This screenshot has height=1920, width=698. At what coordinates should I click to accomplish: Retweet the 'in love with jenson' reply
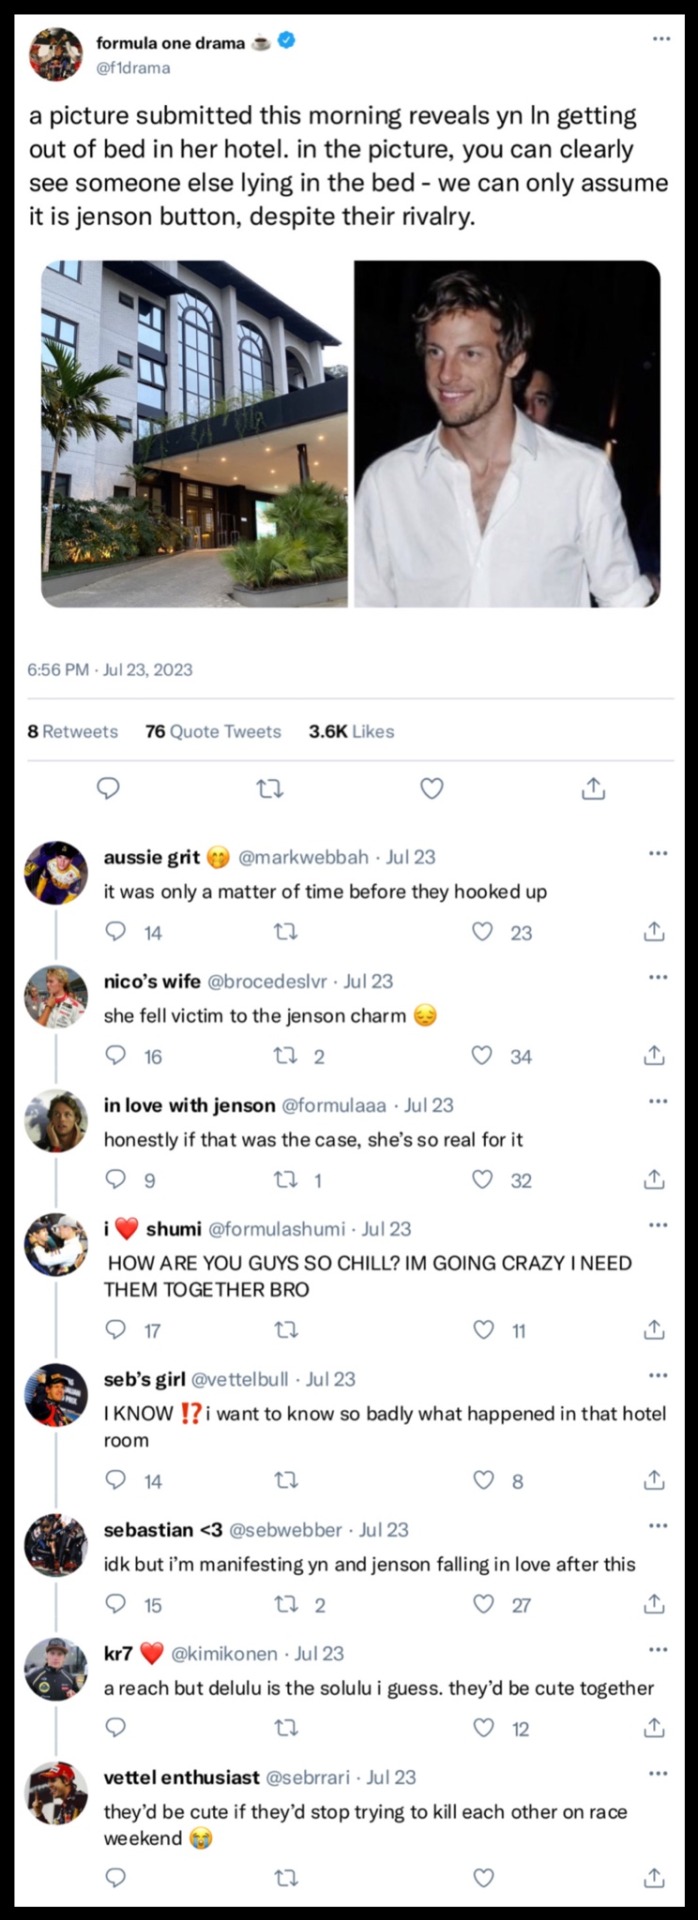[286, 1180]
